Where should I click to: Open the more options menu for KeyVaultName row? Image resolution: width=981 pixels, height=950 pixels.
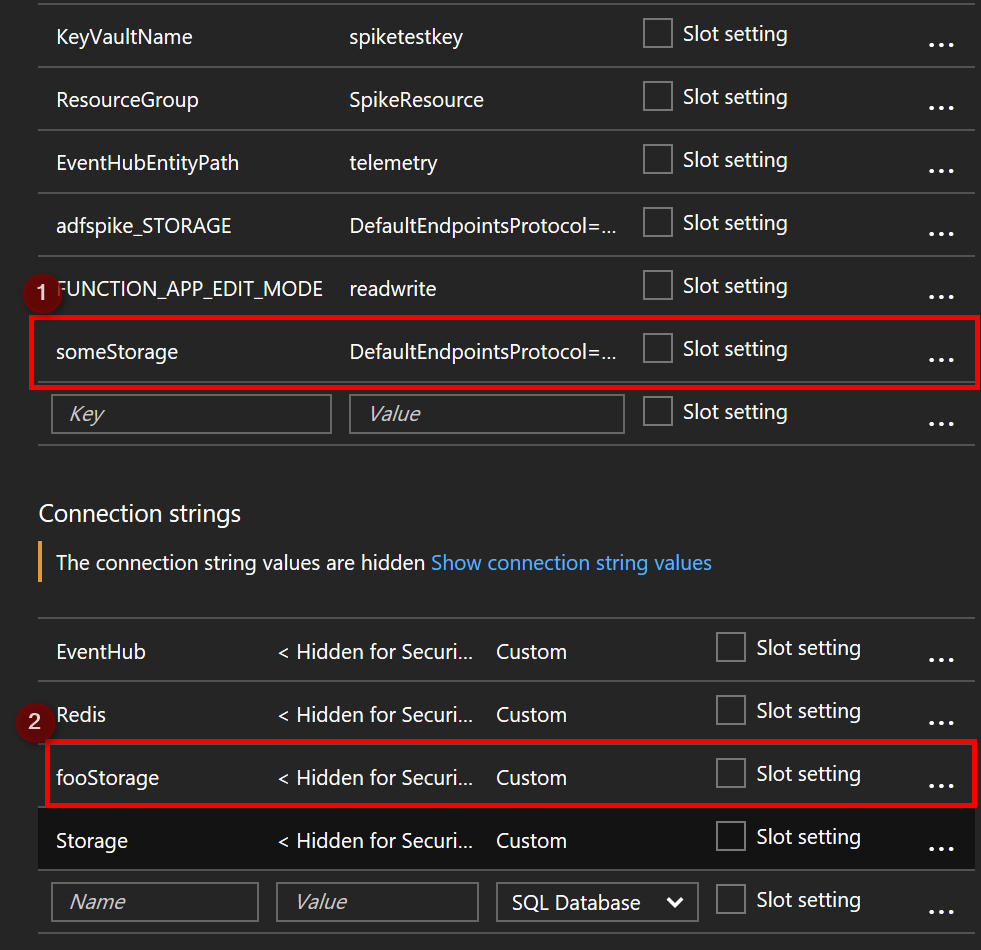click(x=941, y=45)
